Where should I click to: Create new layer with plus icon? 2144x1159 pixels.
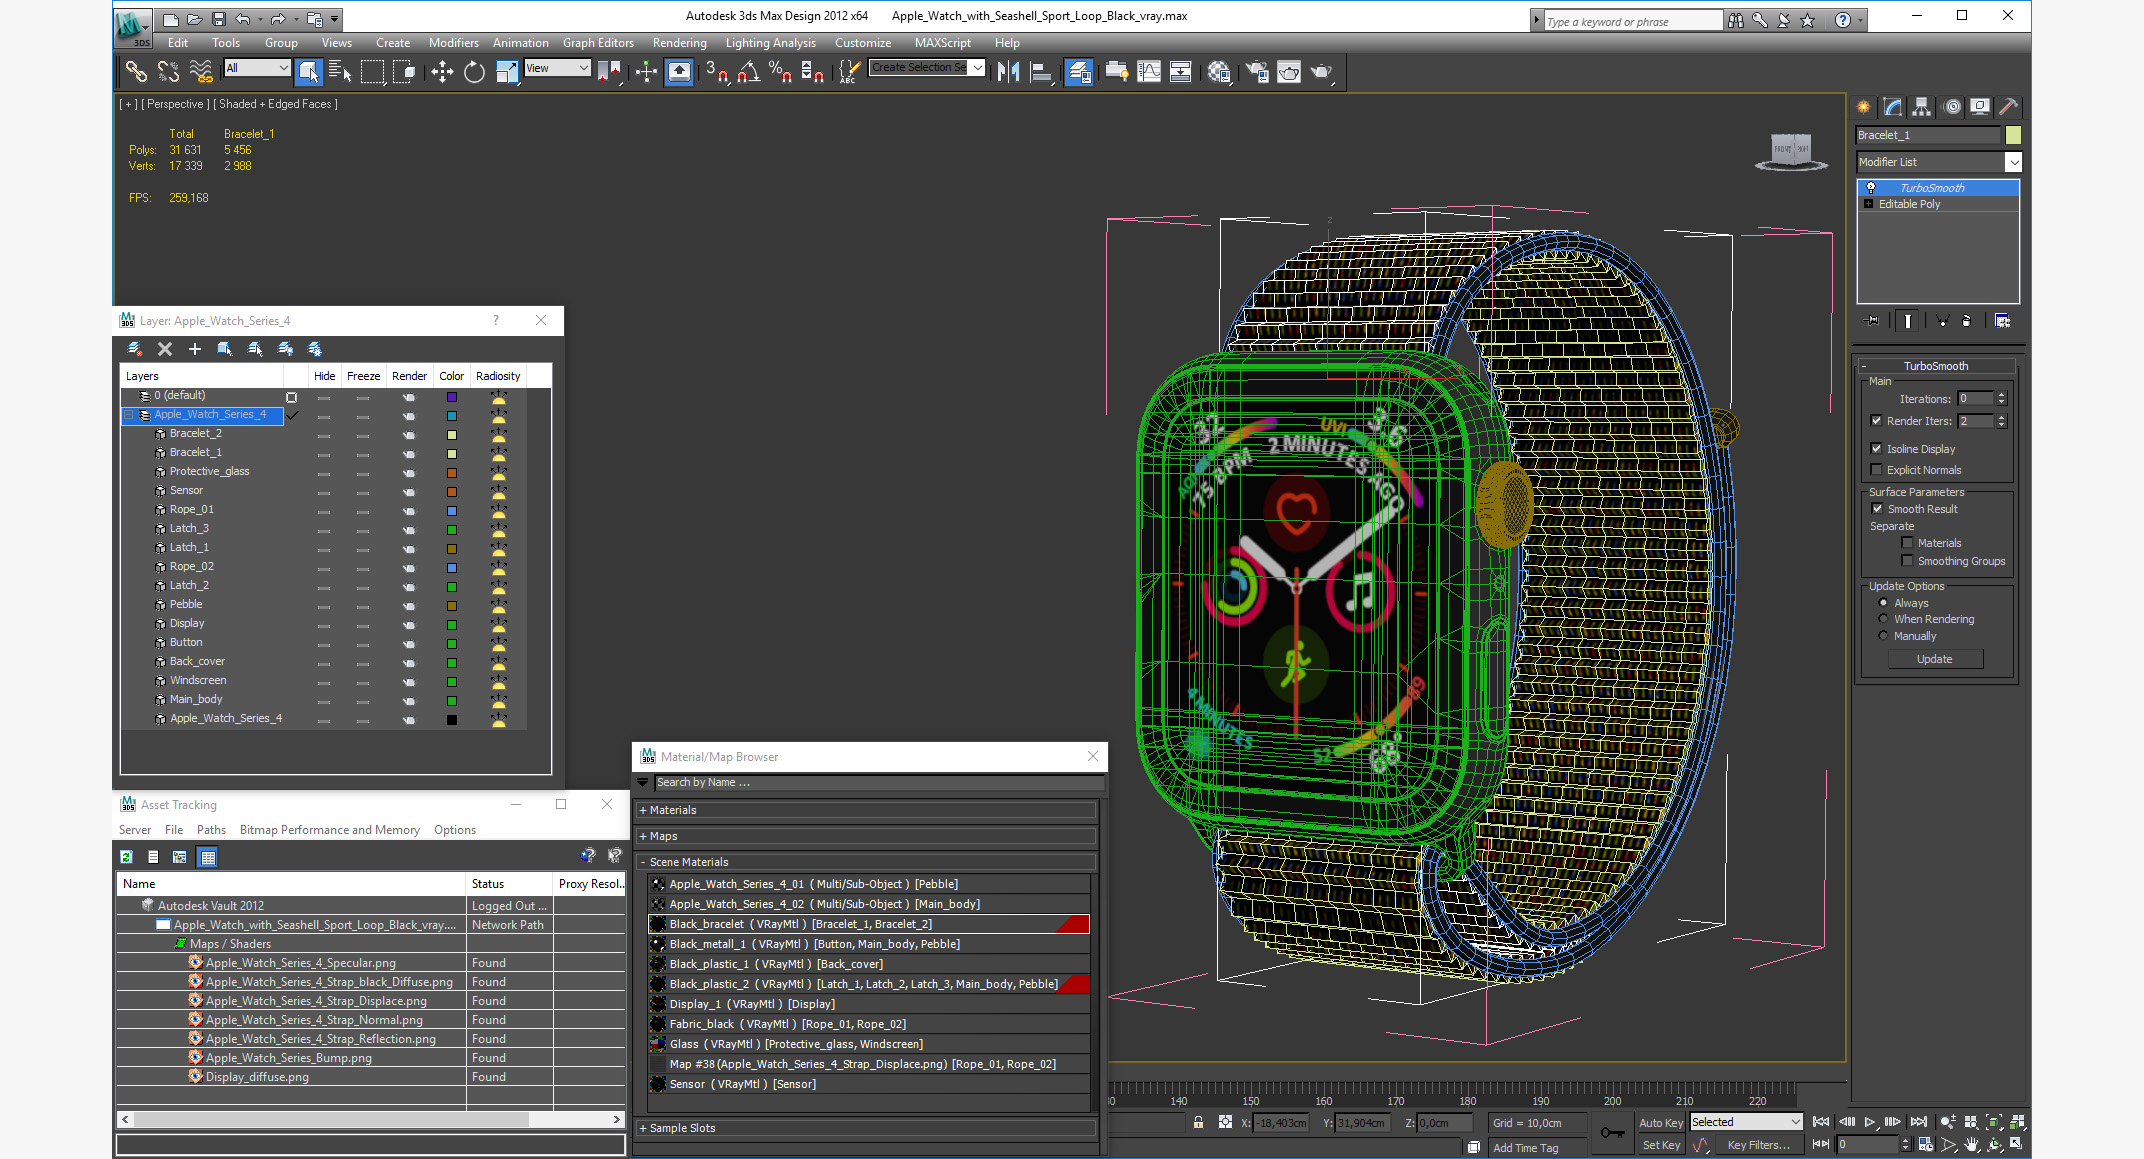[x=195, y=349]
